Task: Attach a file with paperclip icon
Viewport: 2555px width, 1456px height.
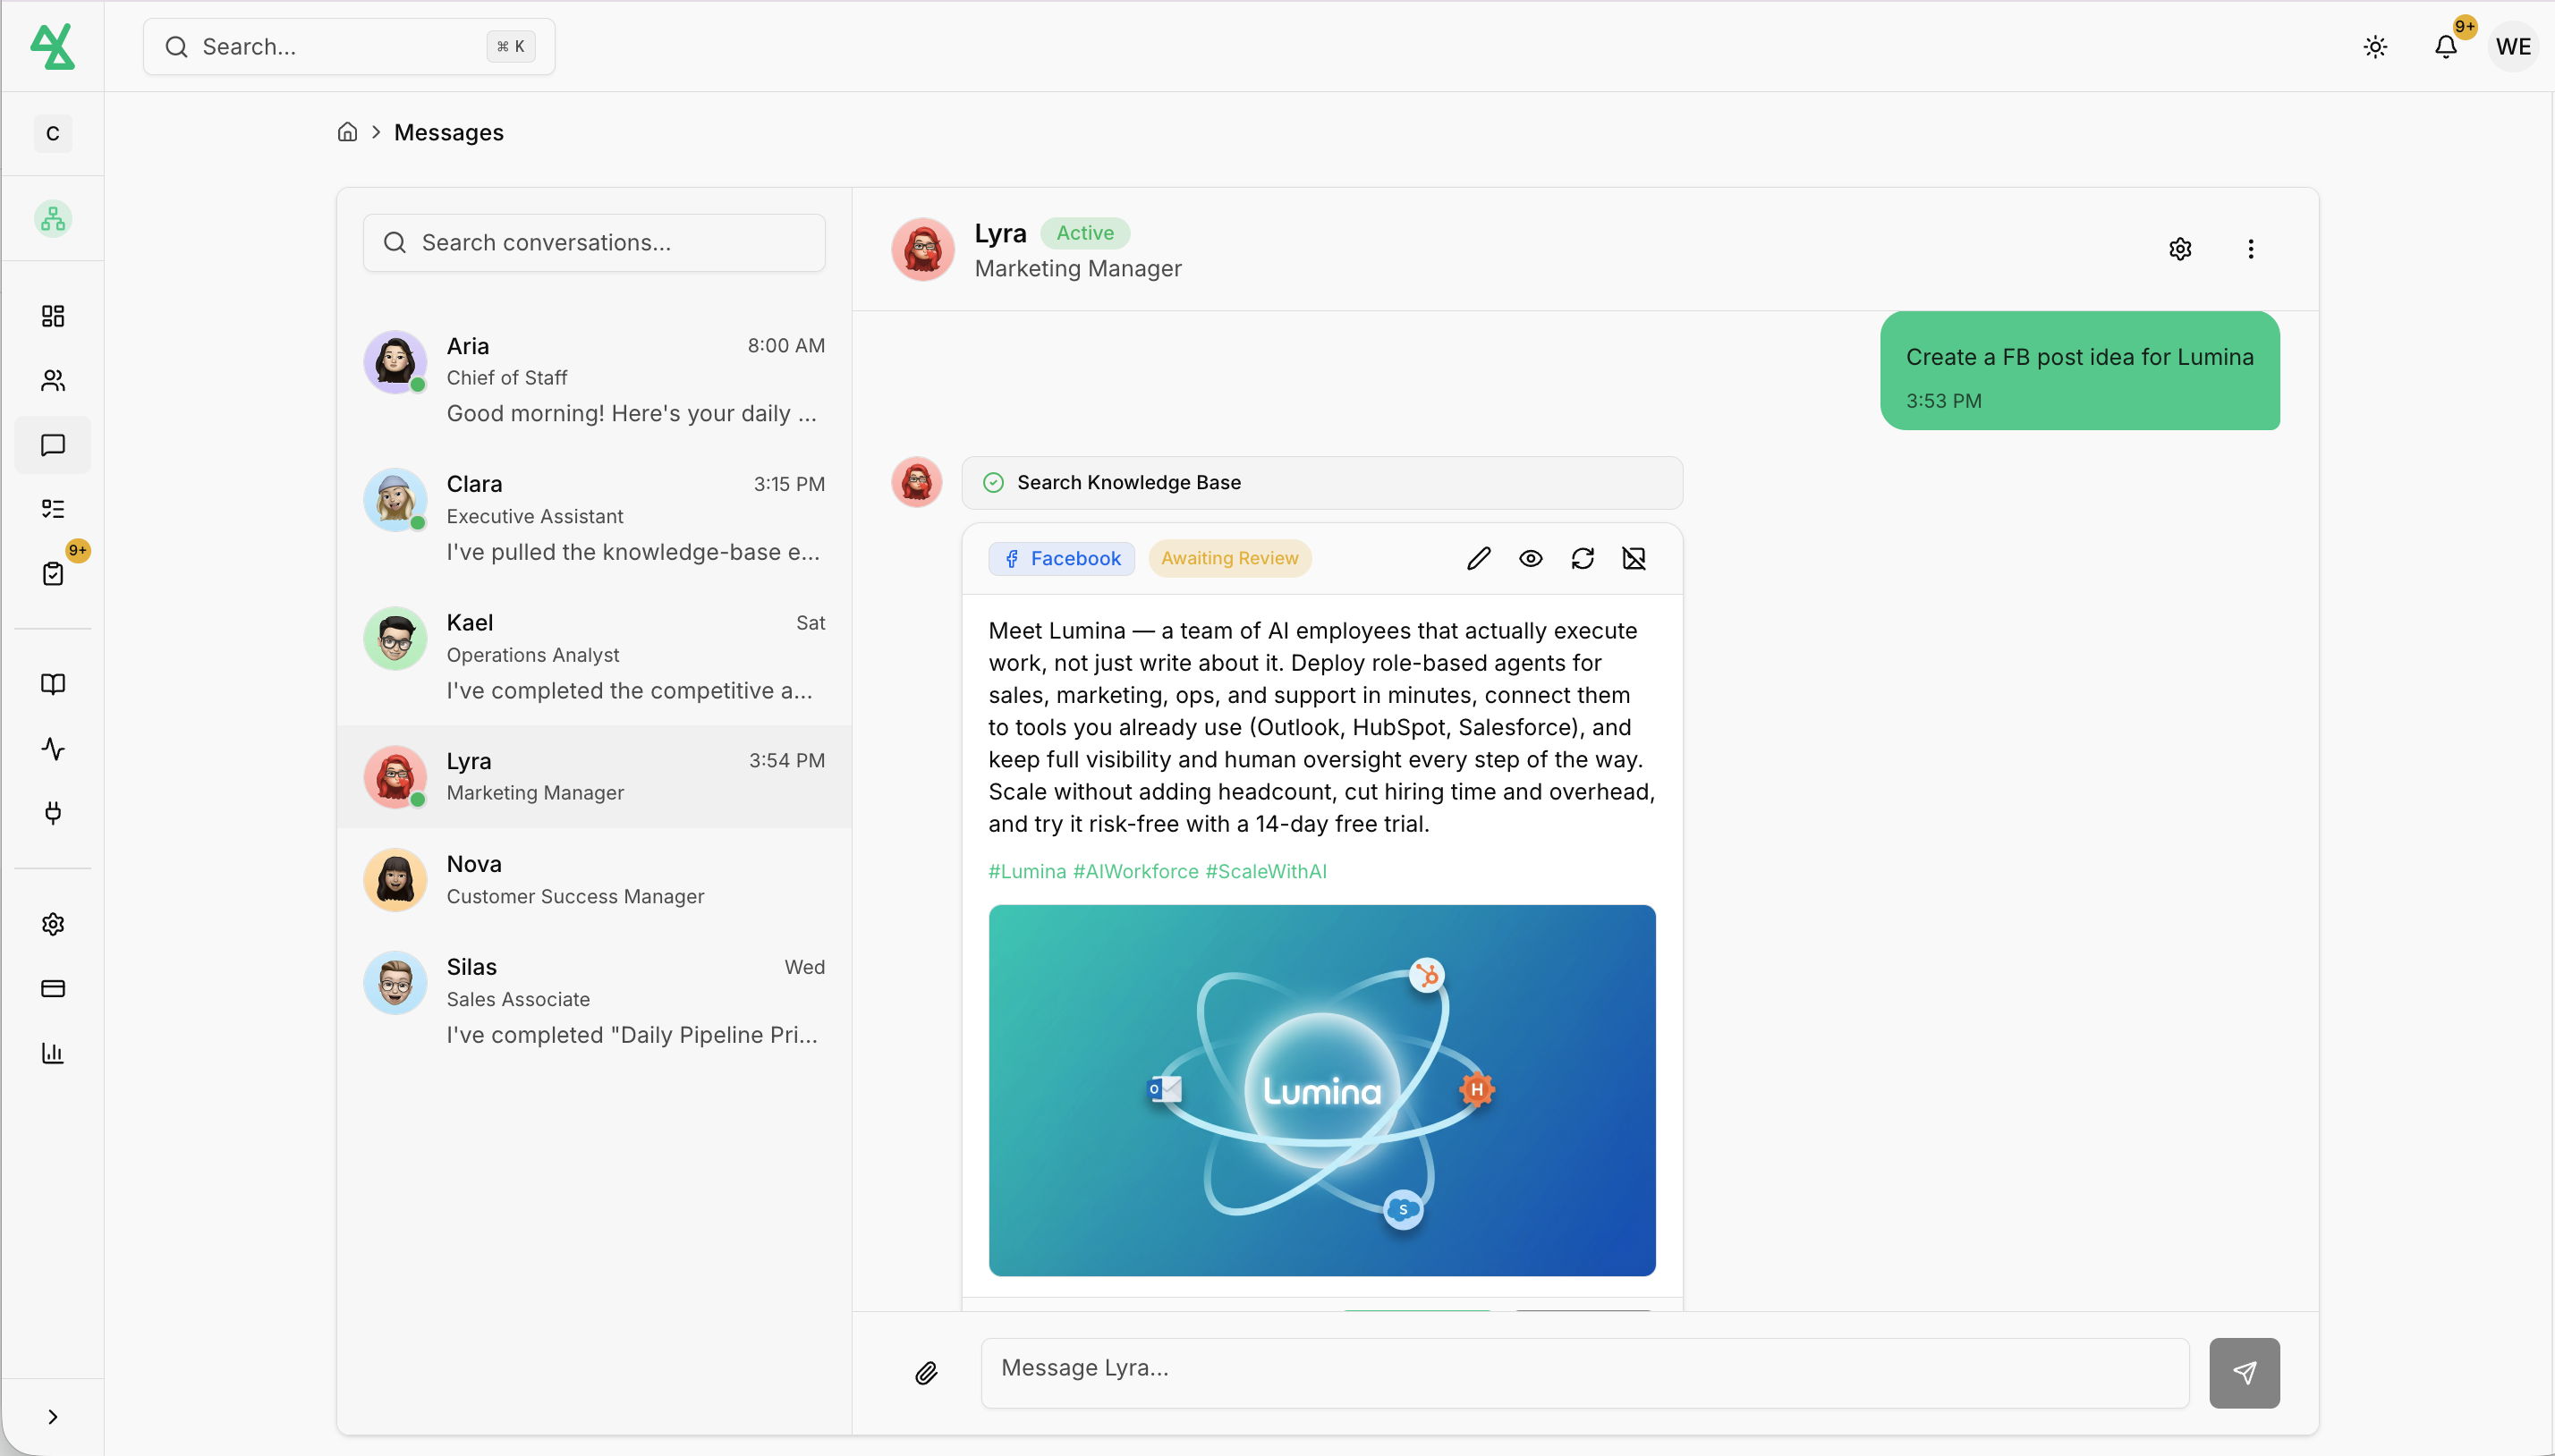Action: (926, 1373)
